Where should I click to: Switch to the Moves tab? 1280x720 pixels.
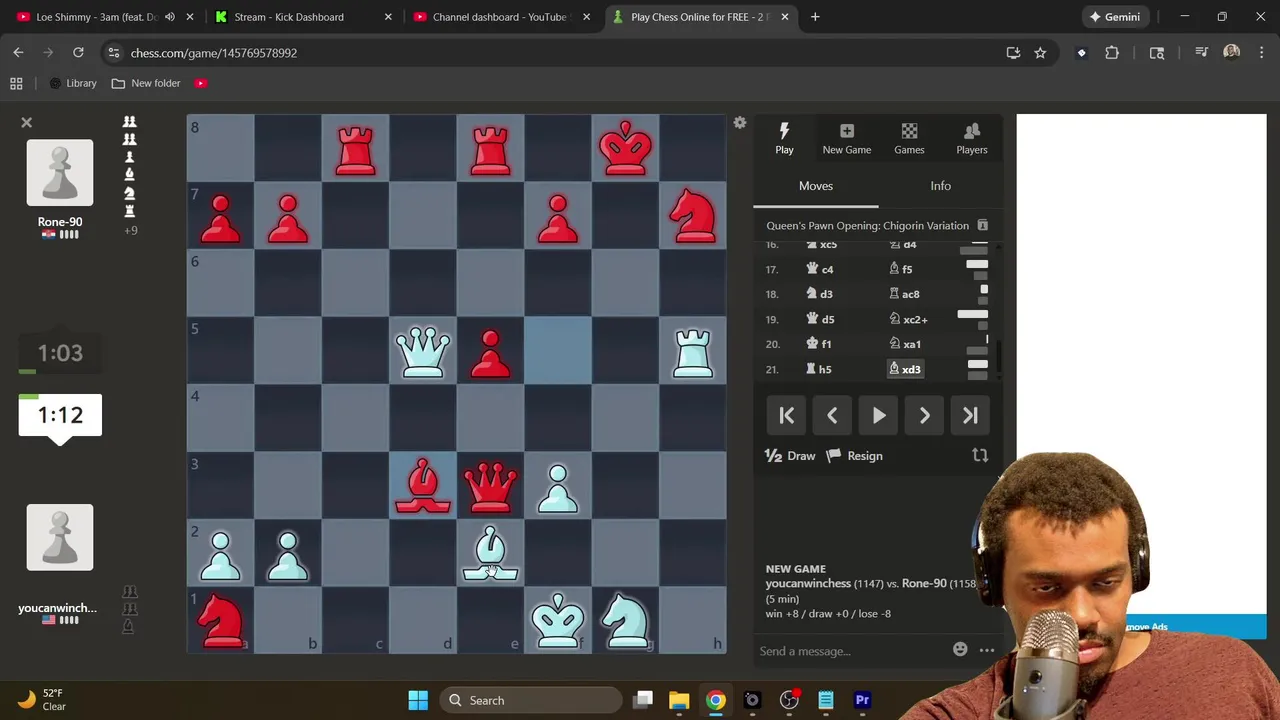816,186
